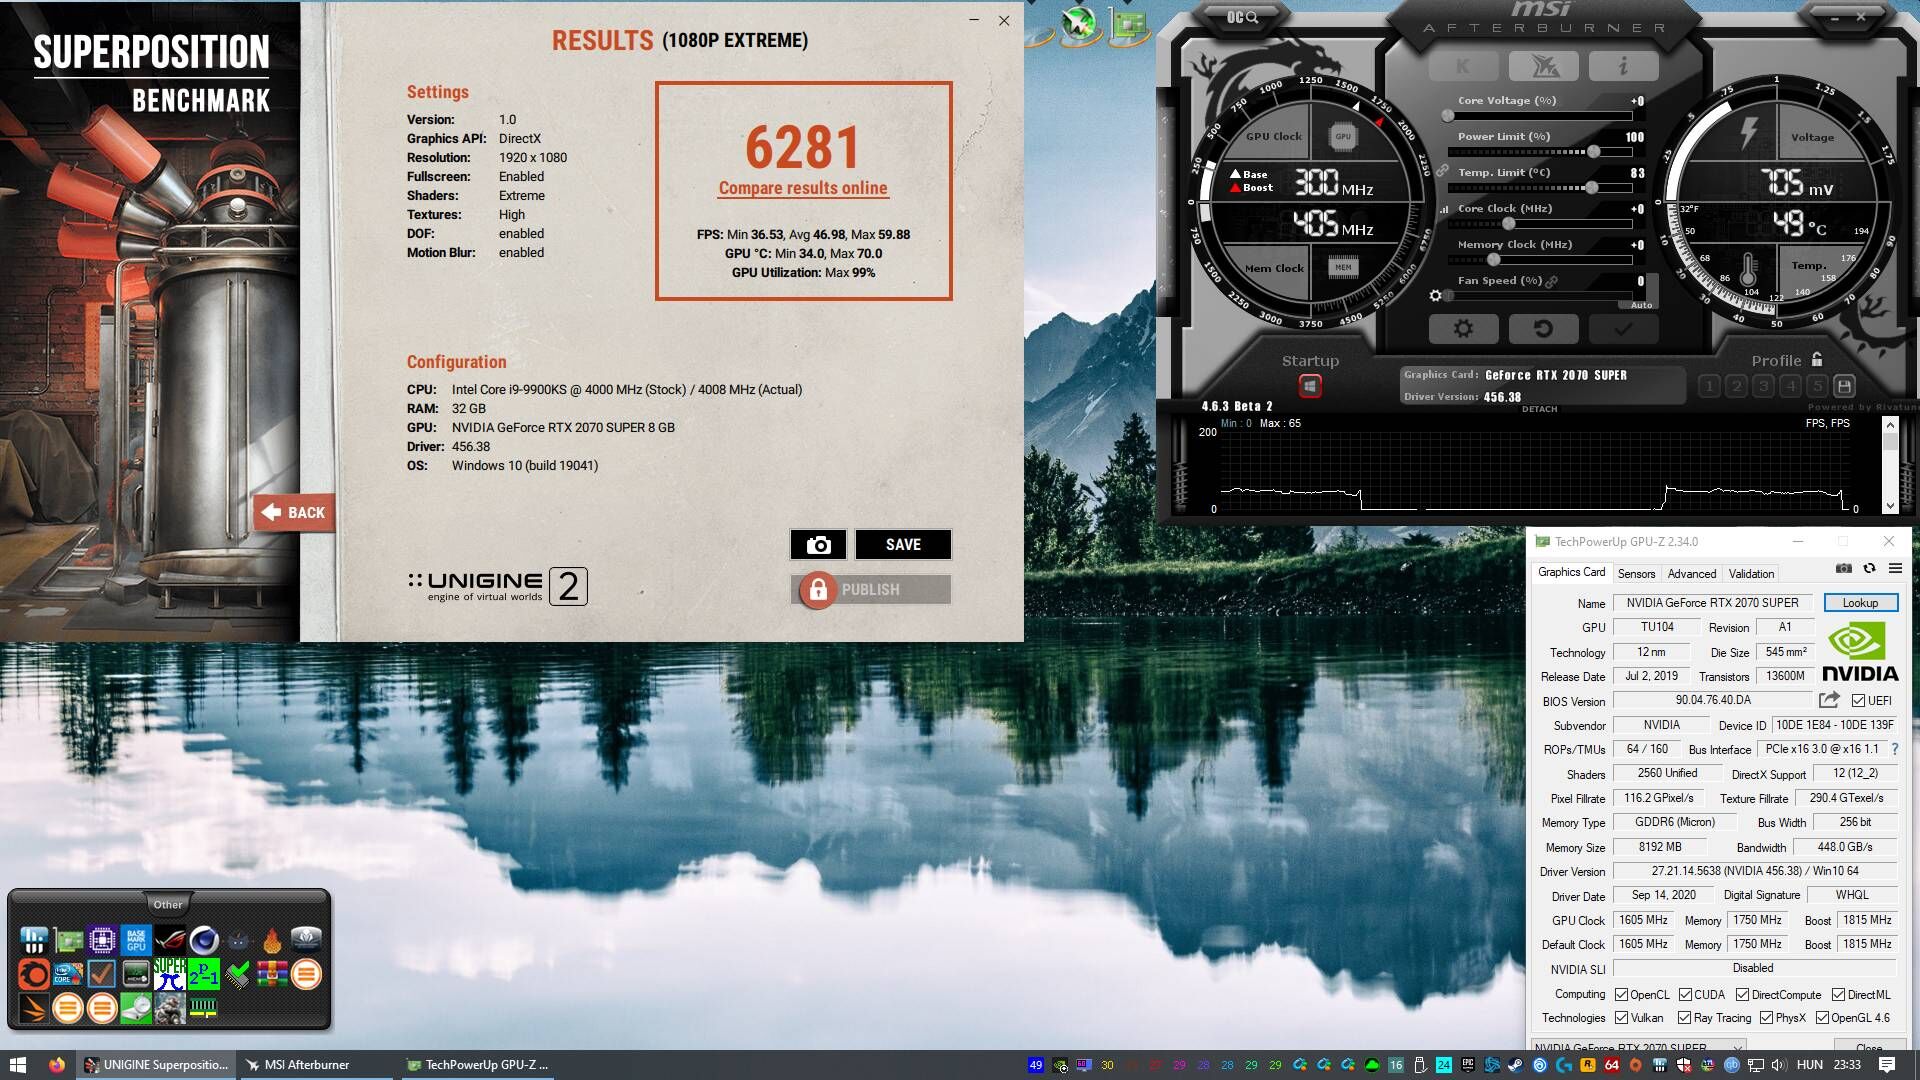Viewport: 1920px width, 1080px height.
Task: Click the Afterburner reset button
Action: (1543, 328)
